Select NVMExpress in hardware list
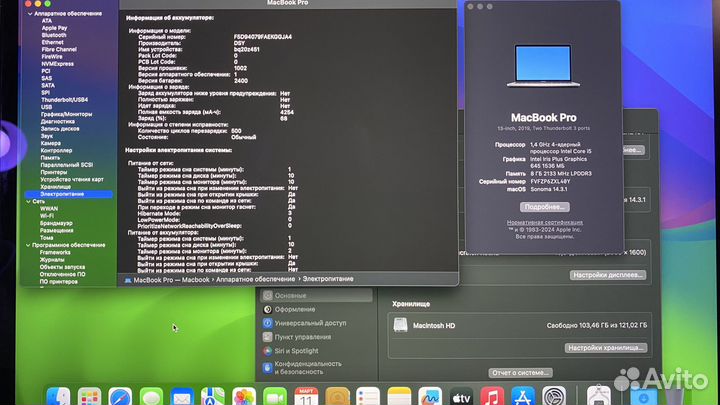The height and width of the screenshot is (405, 720). tap(57, 64)
